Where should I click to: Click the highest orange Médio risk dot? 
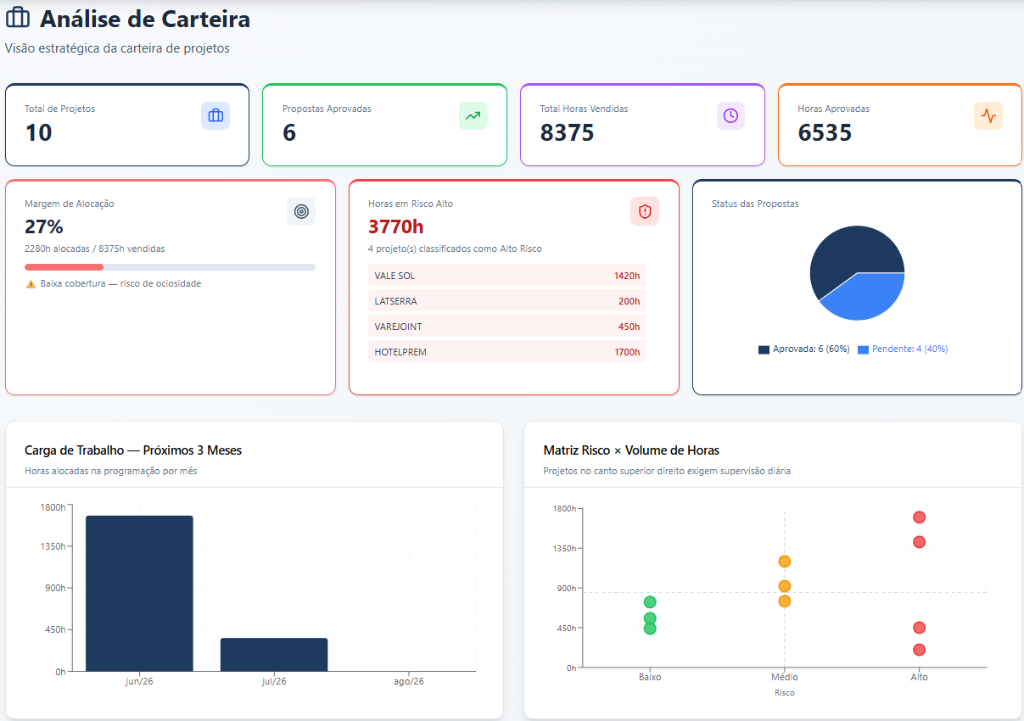[x=784, y=562]
